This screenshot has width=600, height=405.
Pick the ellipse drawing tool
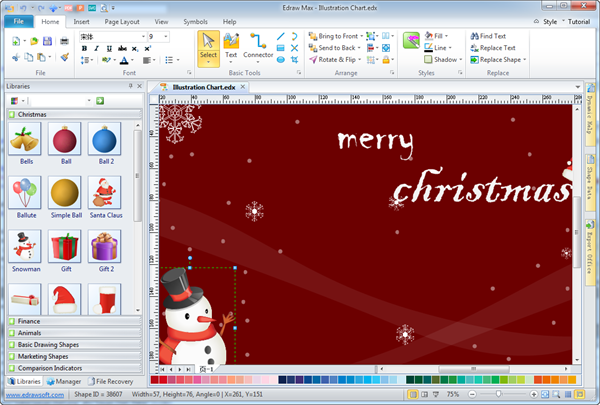(x=280, y=60)
